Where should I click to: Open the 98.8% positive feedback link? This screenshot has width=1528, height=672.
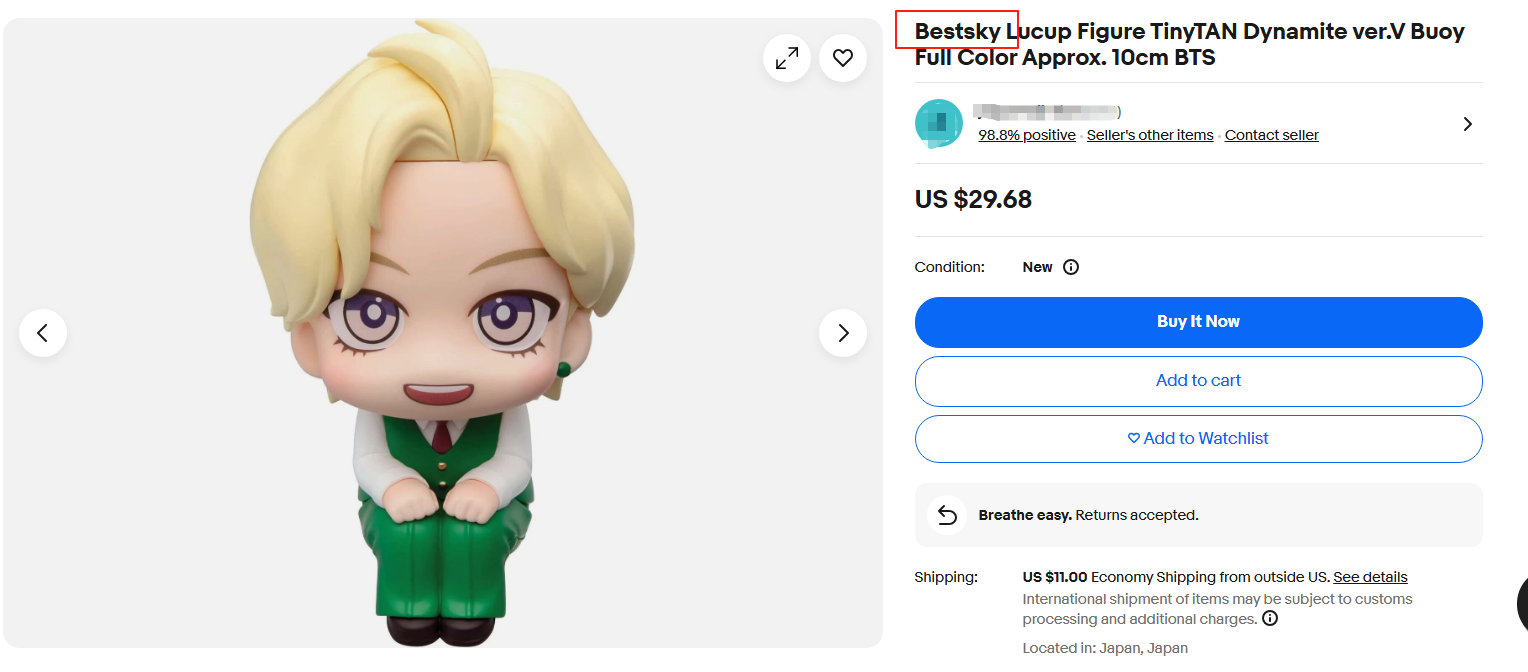(1027, 135)
